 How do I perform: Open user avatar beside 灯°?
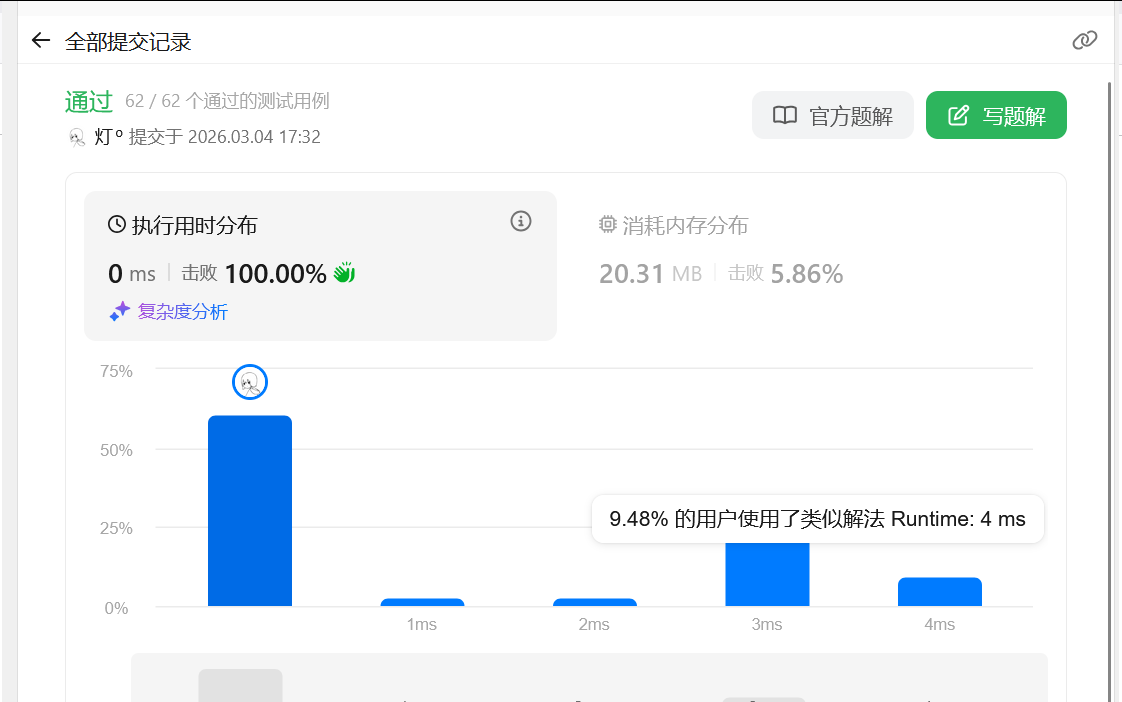click(77, 137)
